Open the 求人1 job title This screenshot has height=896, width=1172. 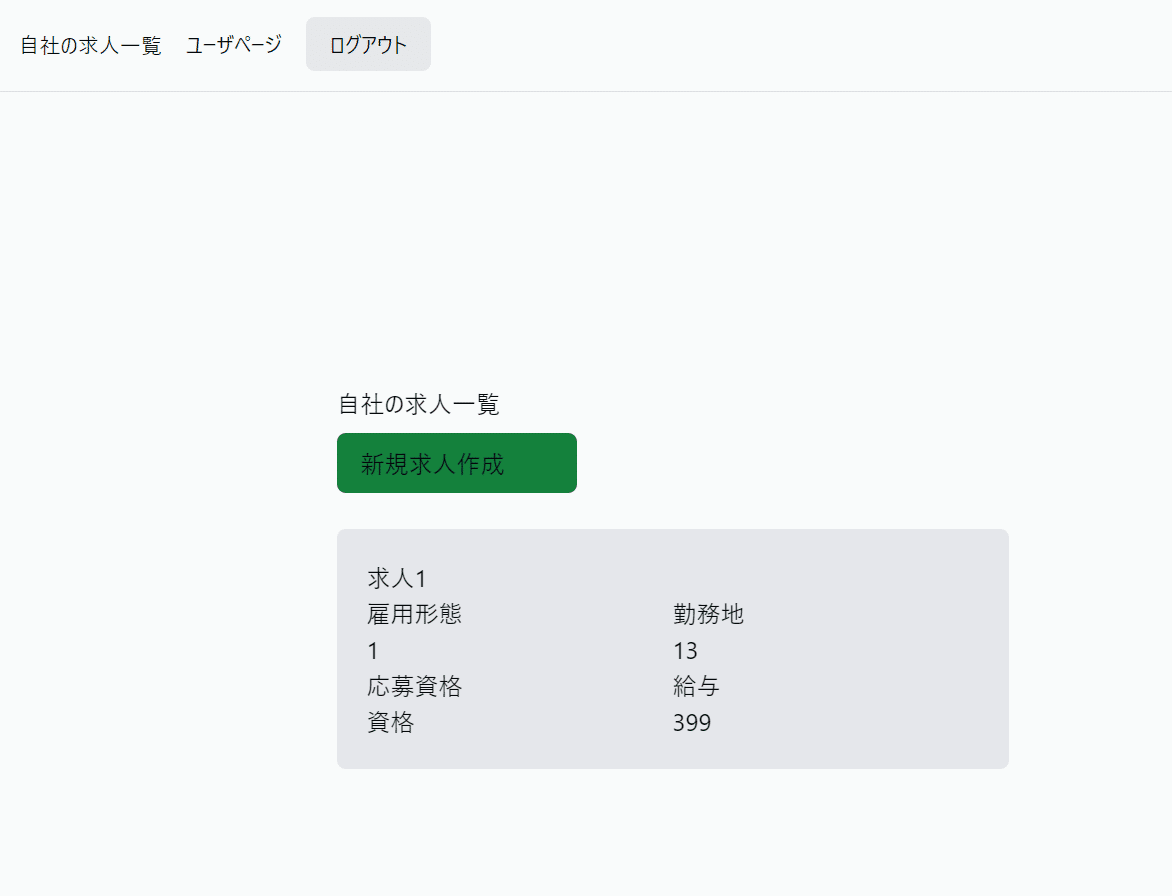tap(397, 578)
